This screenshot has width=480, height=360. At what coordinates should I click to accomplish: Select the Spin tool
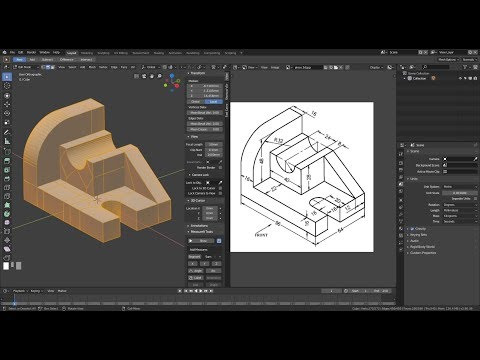(x=7, y=214)
